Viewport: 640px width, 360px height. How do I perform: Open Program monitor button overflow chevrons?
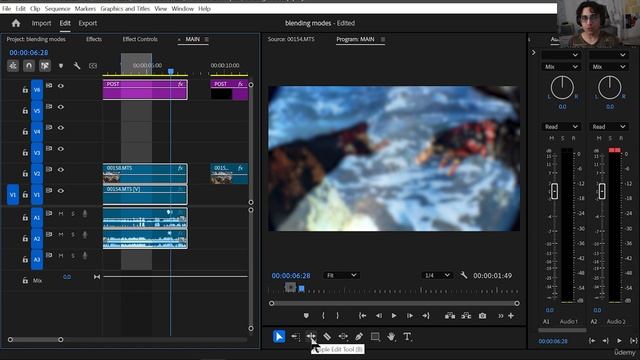pos(500,316)
